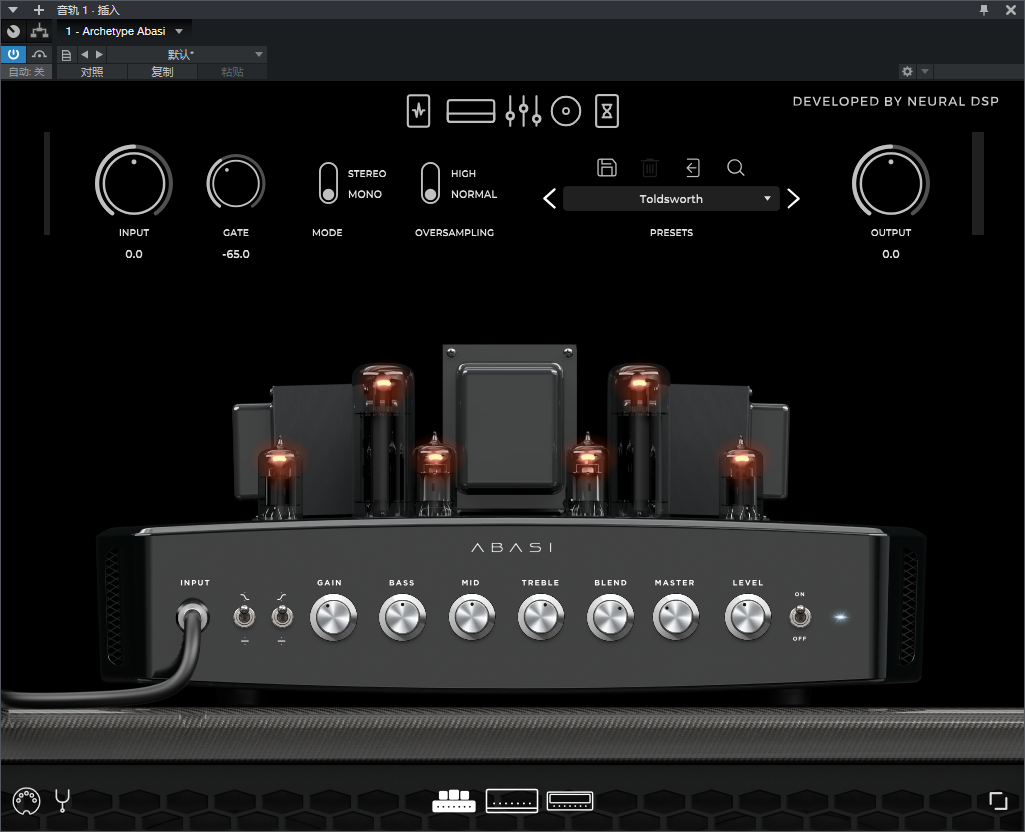1025x832 pixels.
Task: Close the plugin window
Action: [x=1011, y=10]
